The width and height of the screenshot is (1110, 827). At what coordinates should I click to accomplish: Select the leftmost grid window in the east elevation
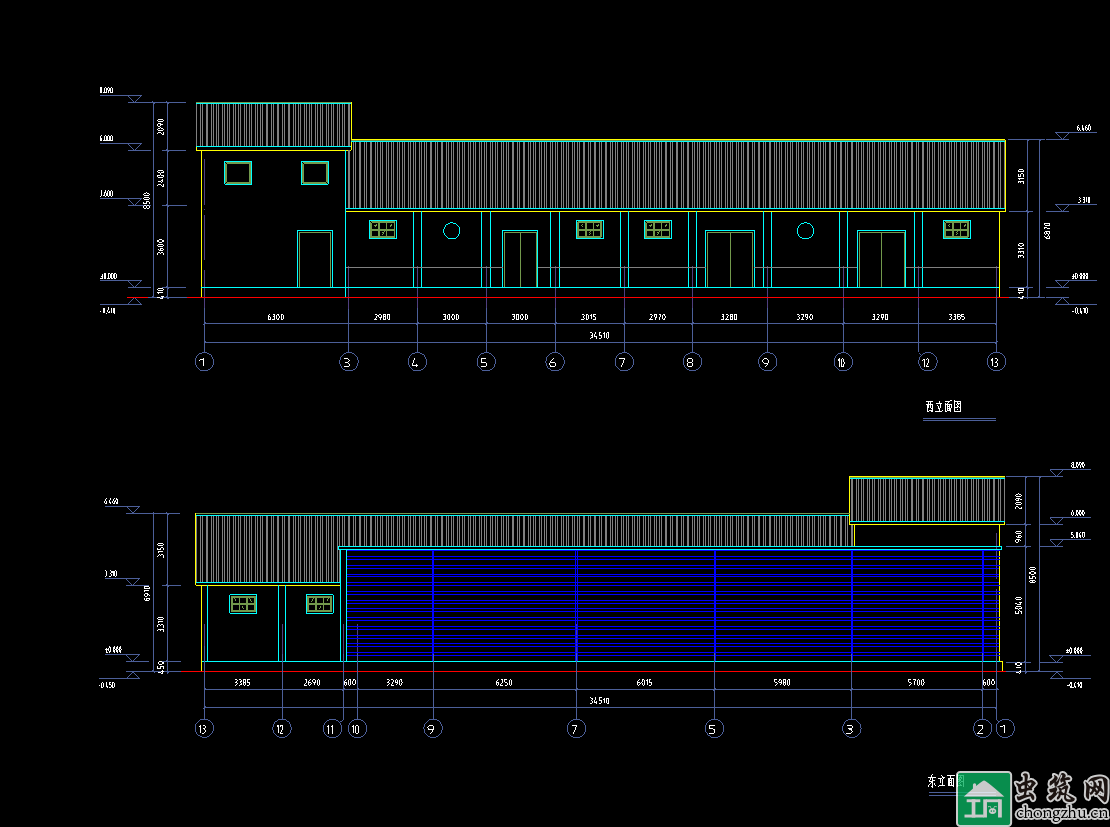click(243, 604)
